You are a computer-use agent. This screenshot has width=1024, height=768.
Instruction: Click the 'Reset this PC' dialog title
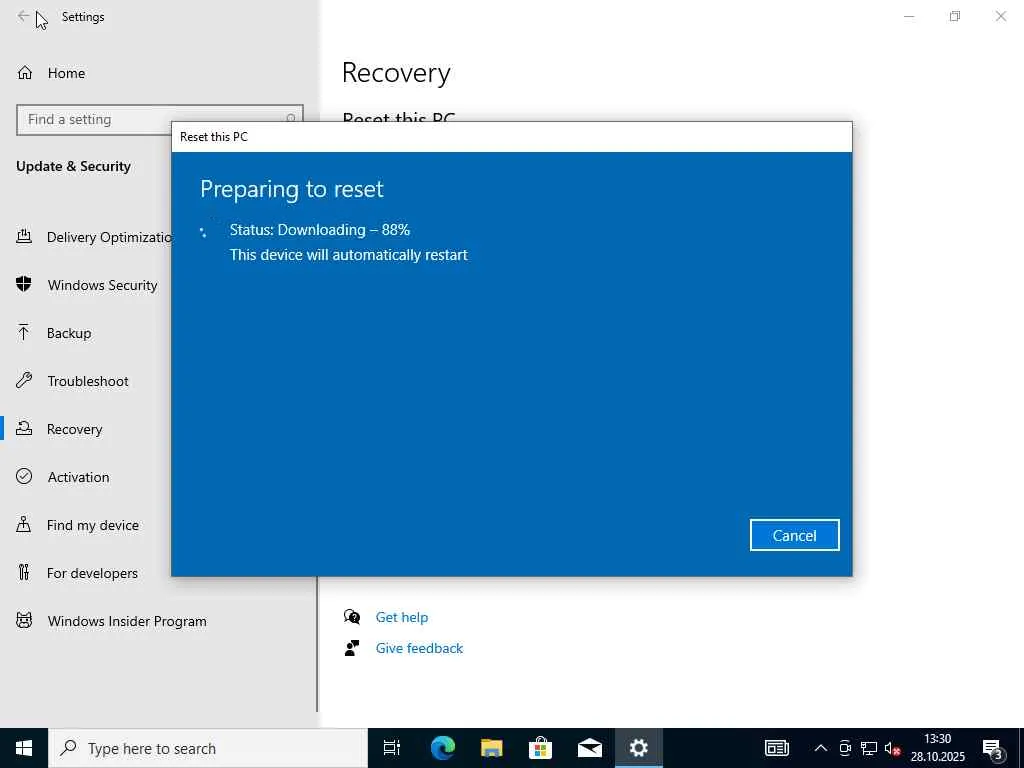[214, 136]
